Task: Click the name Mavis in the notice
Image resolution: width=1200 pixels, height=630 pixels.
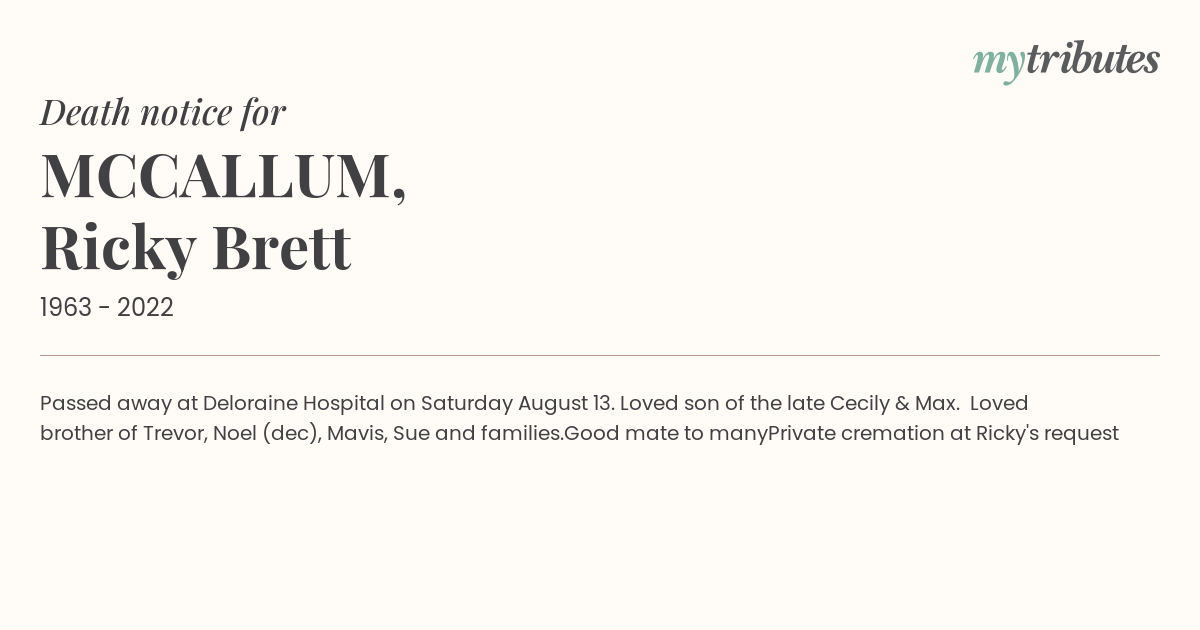Action: (x=355, y=434)
